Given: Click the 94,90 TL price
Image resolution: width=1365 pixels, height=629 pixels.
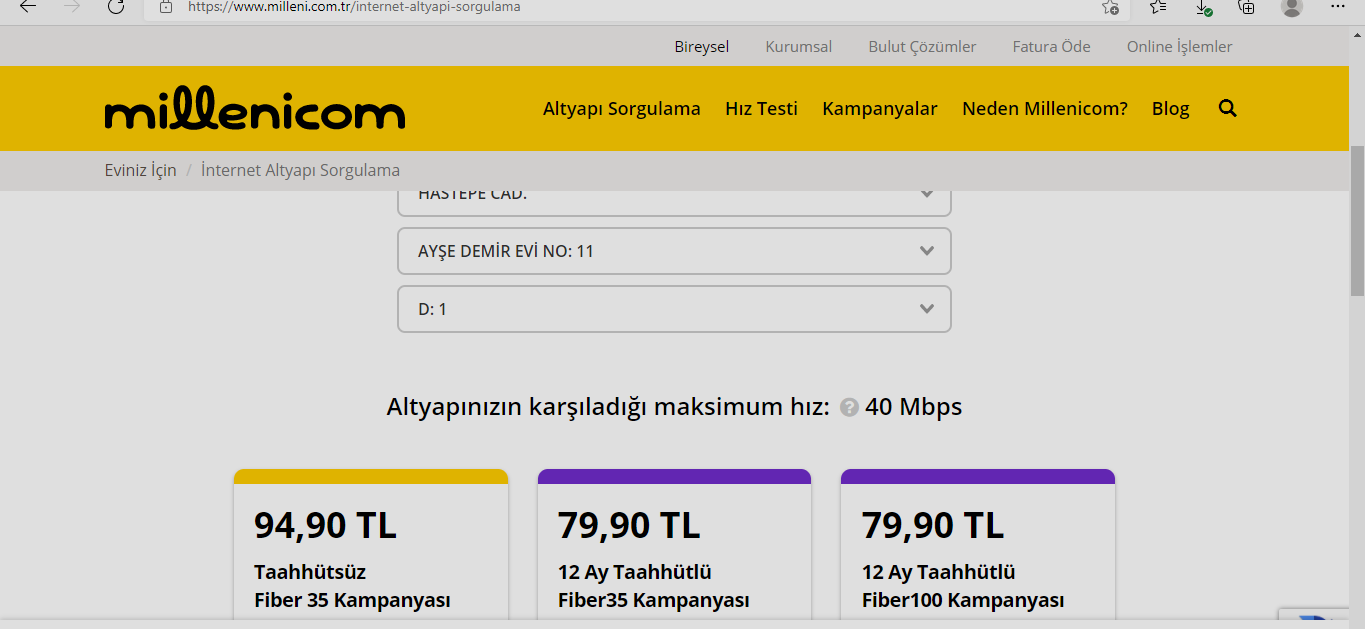Looking at the screenshot, I should pos(325,524).
